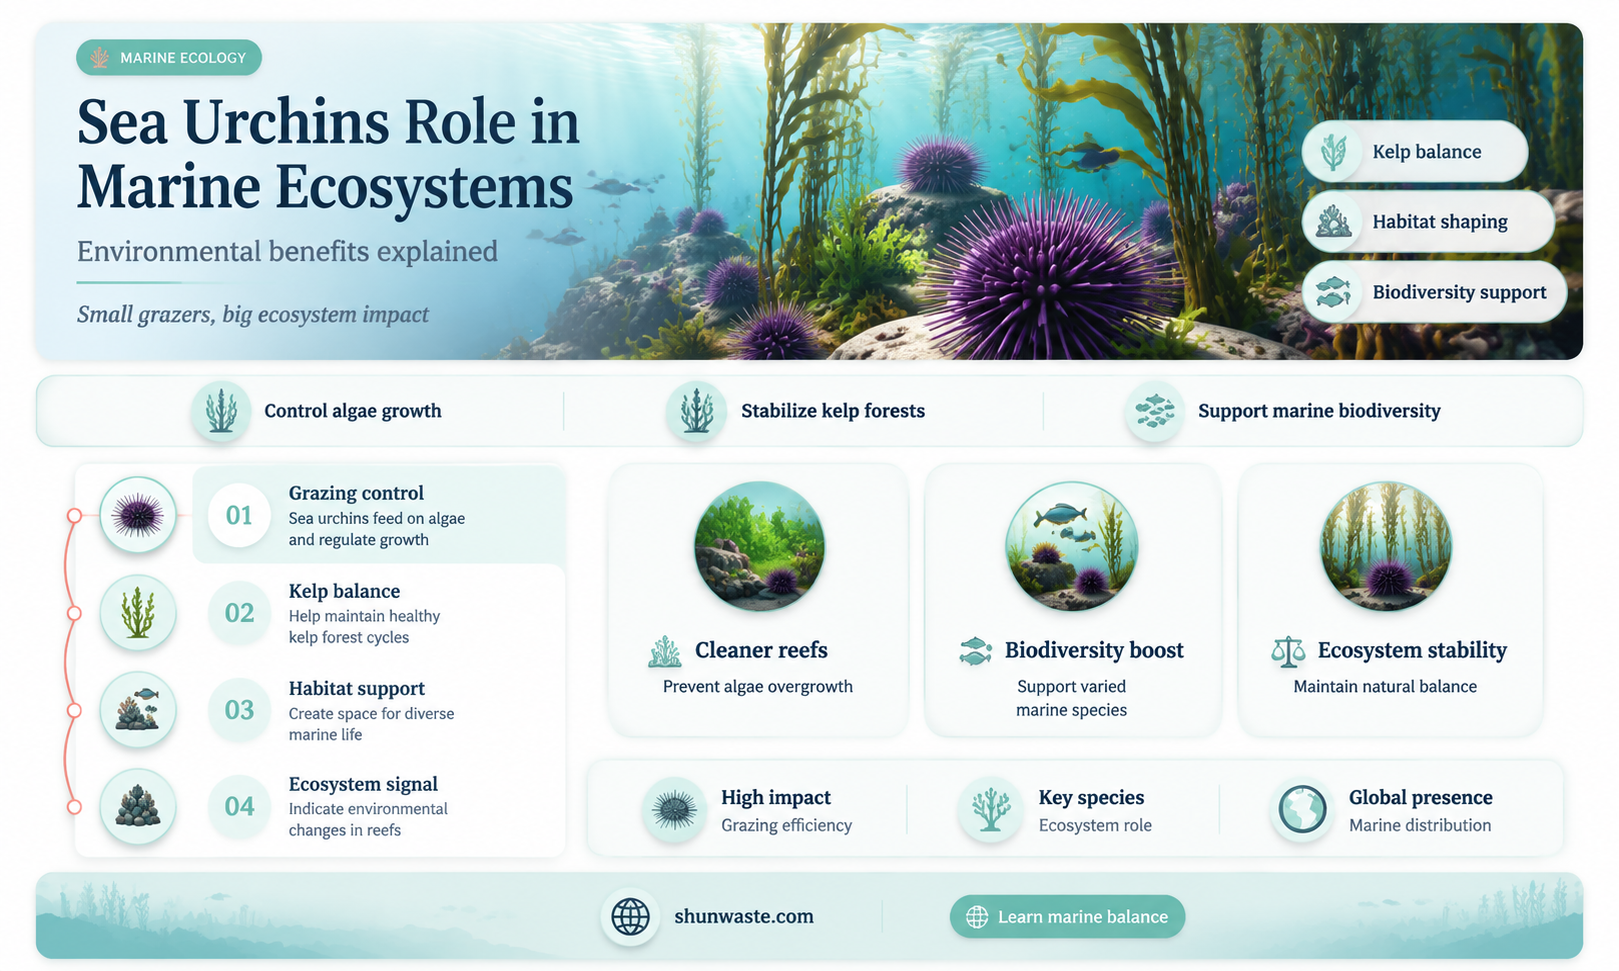Click the globe icon inside Learn marine balance
Image resolution: width=1619 pixels, height=971 pixels.
pos(977,917)
